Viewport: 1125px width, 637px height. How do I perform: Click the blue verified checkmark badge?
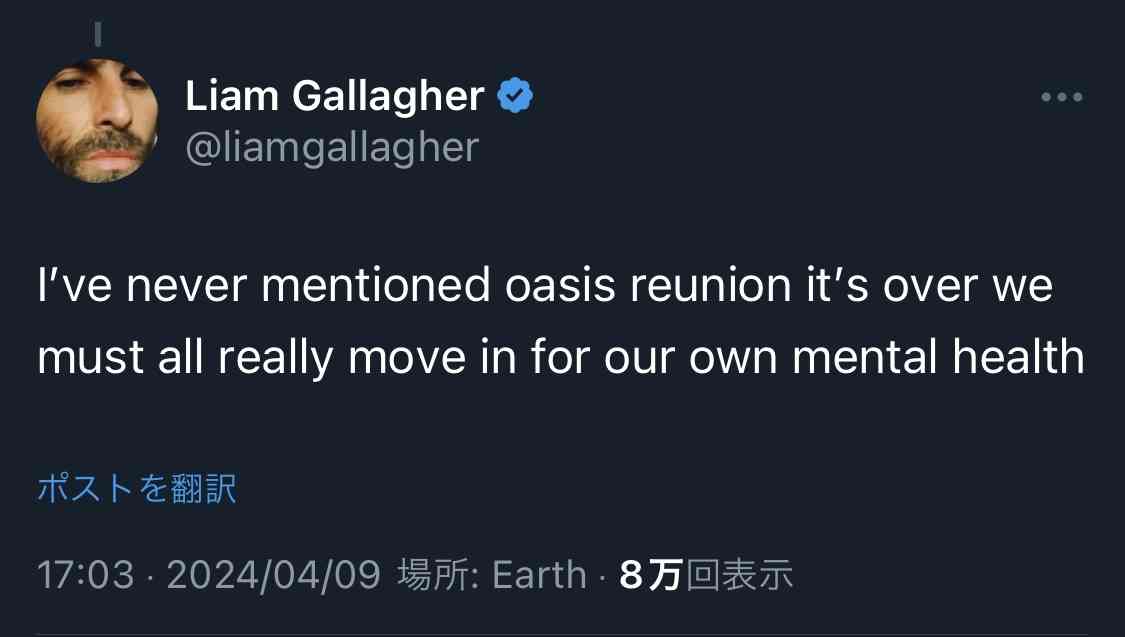click(515, 95)
